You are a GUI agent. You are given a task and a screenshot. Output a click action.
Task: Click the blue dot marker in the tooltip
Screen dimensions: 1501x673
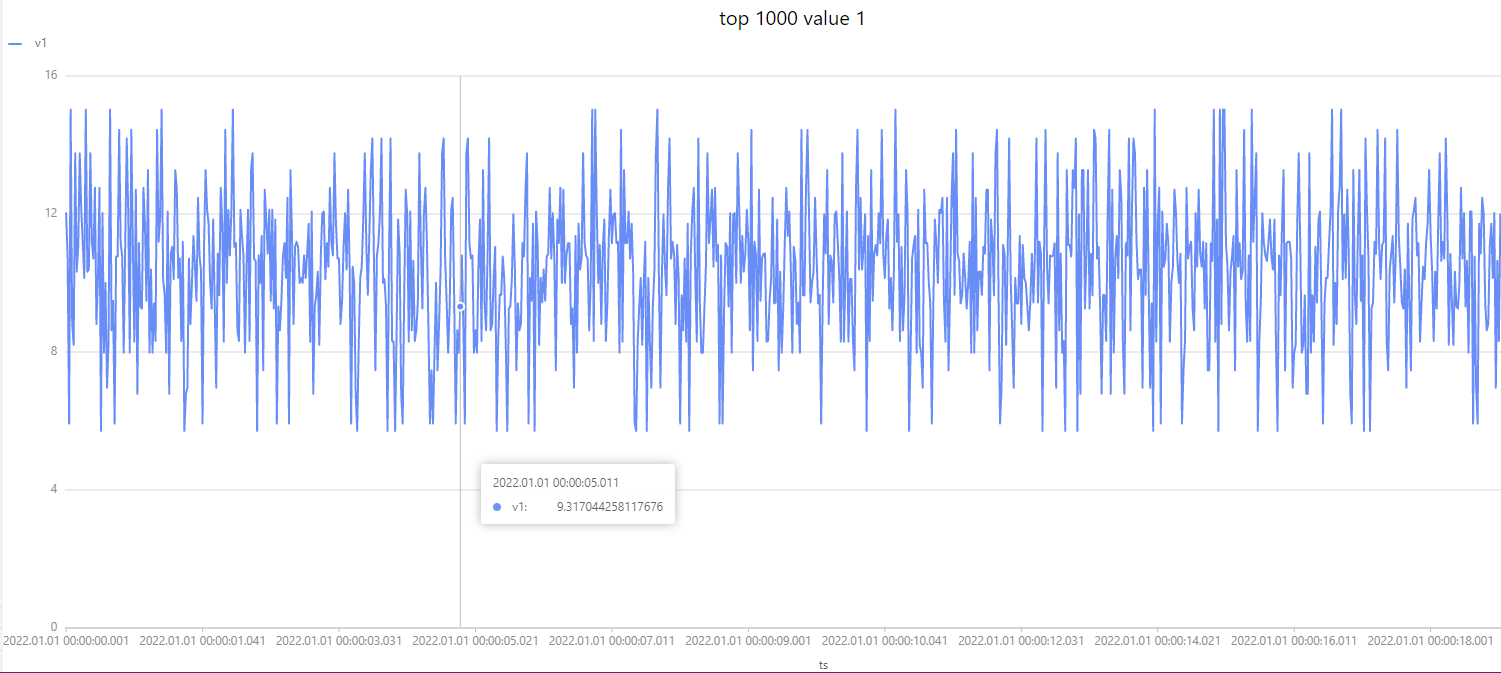tap(497, 507)
